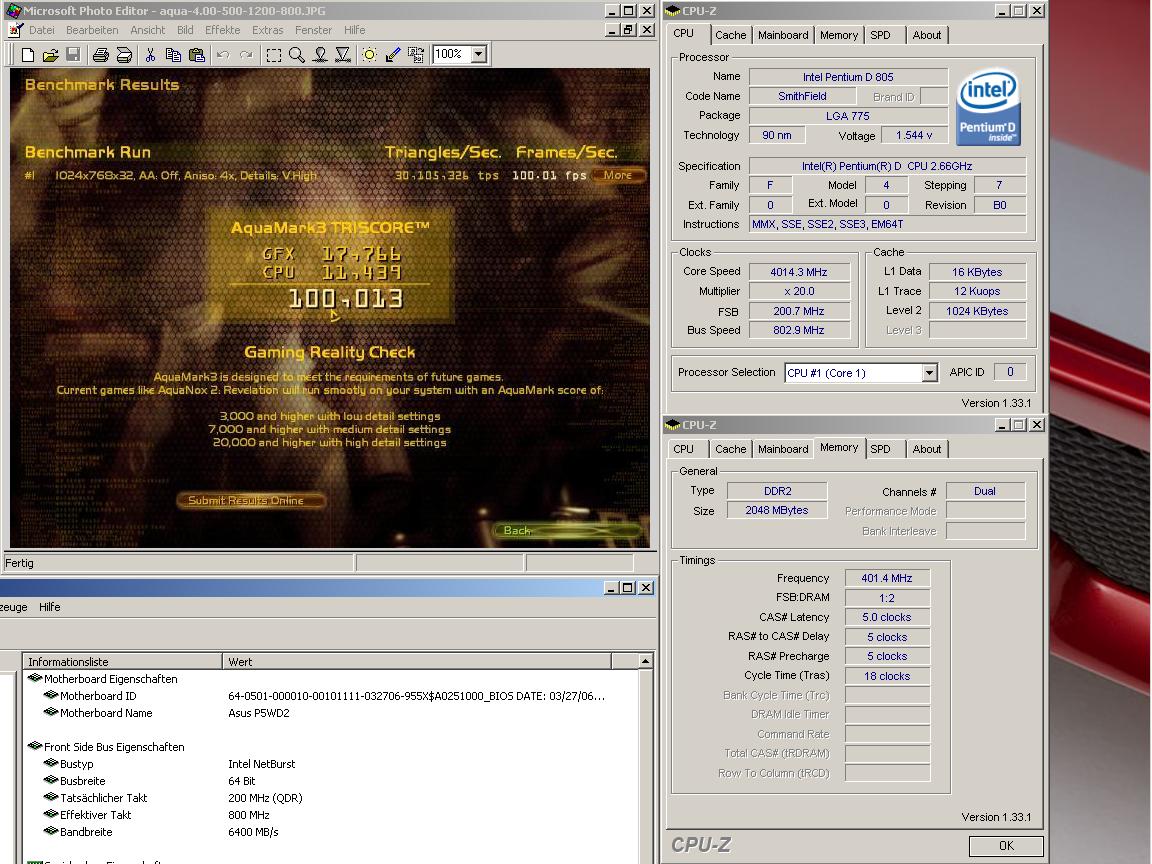Image resolution: width=1152 pixels, height=864 pixels.
Task: Switch to CPU tab in lower CPU-Z
Action: [683, 449]
